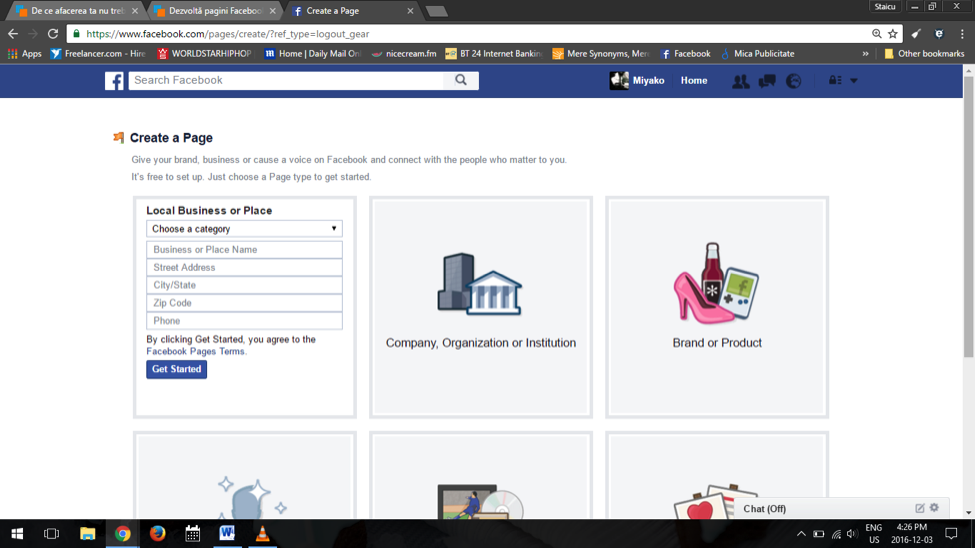Open BT 24 Internet Banking bookmark
Image resolution: width=975 pixels, height=549 pixels.
(x=494, y=53)
